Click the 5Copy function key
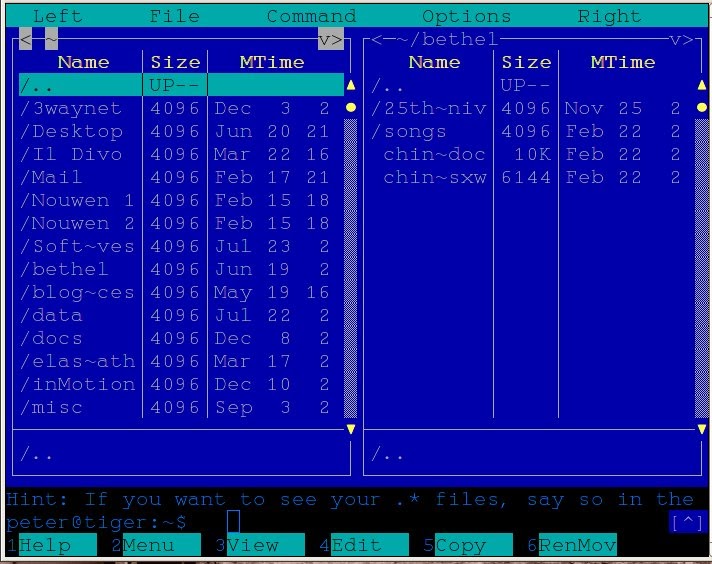 tap(468, 545)
